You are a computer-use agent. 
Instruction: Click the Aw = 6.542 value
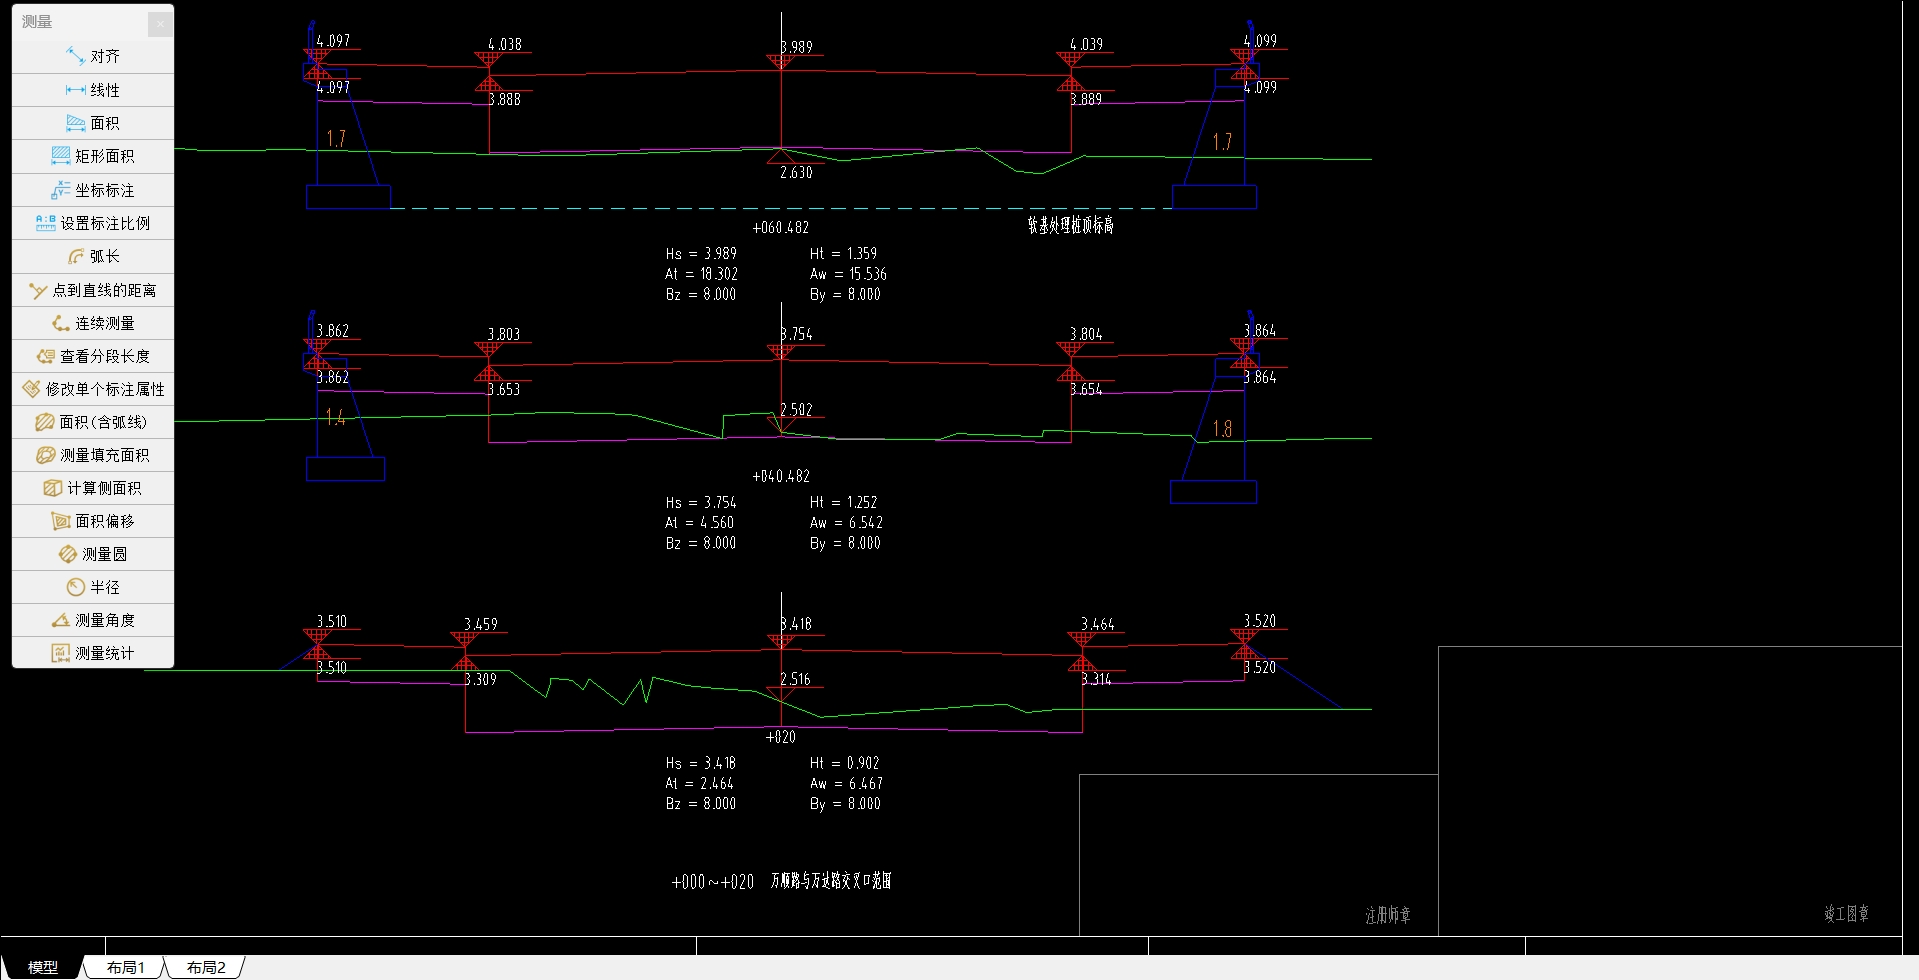pos(846,522)
